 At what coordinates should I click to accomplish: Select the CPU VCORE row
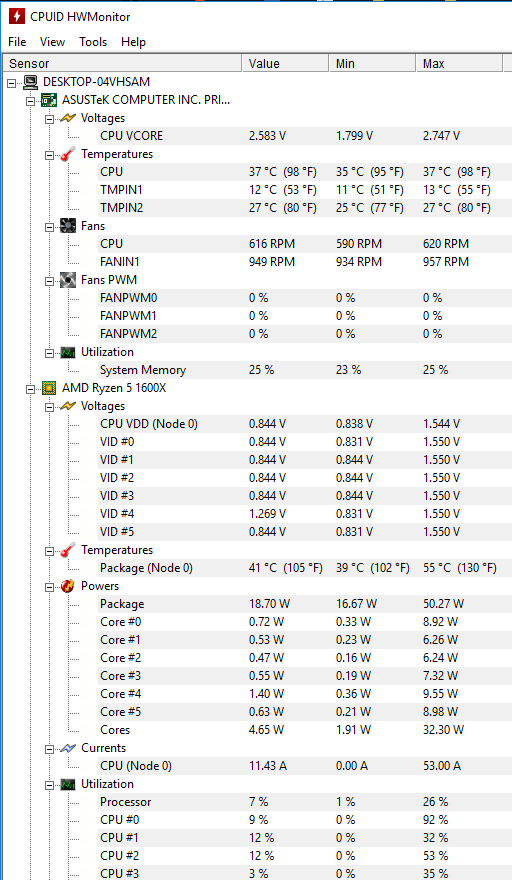305,136
